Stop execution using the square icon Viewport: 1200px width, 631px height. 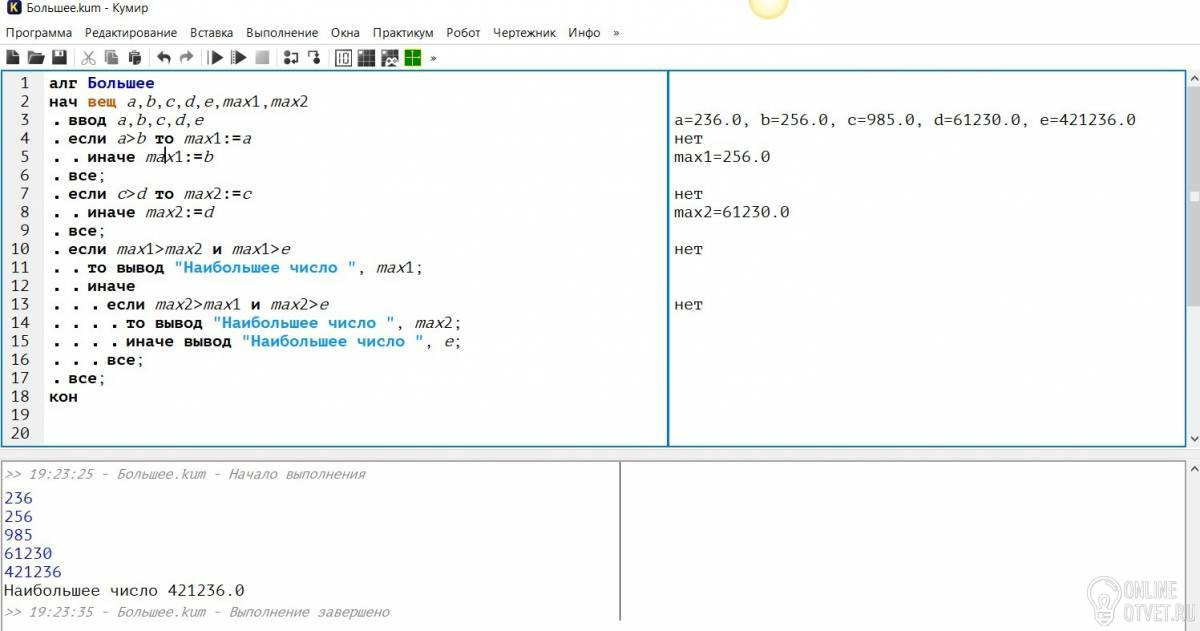click(x=262, y=58)
